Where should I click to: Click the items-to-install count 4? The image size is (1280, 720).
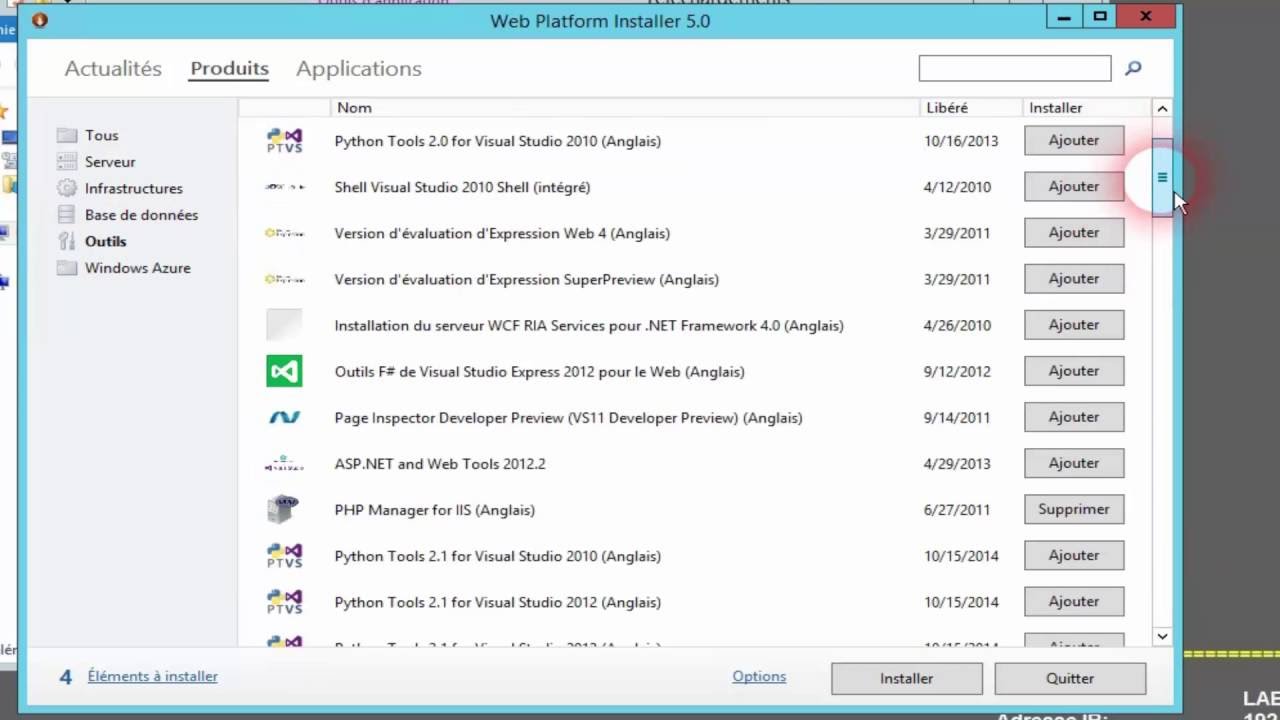click(66, 677)
